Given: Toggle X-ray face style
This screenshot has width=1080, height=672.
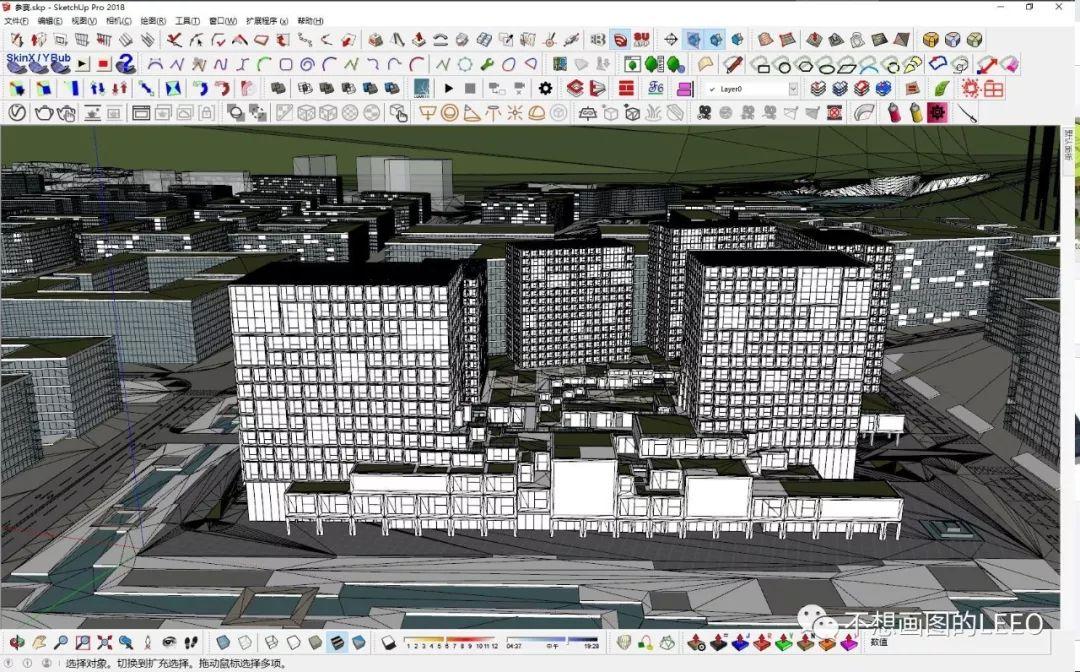Looking at the screenshot, I should click(x=222, y=642).
